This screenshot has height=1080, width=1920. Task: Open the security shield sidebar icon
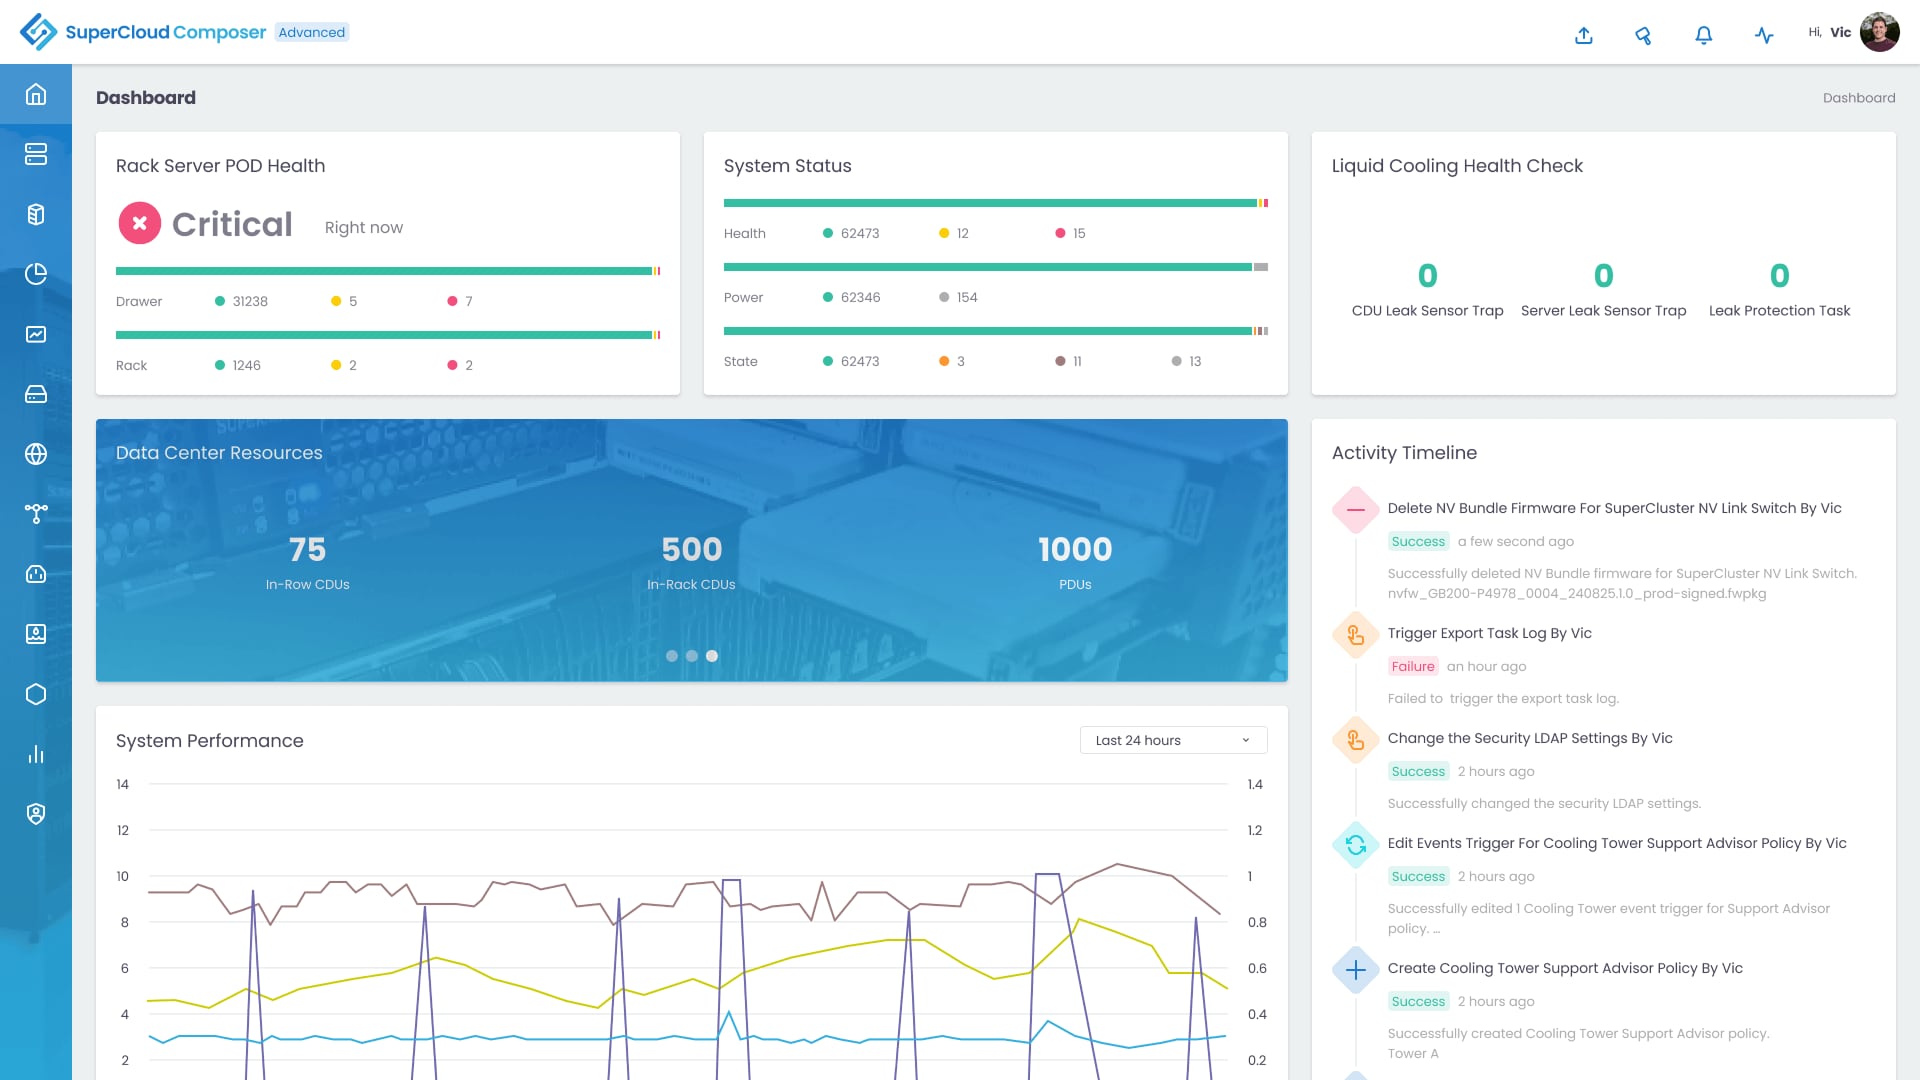point(36,814)
